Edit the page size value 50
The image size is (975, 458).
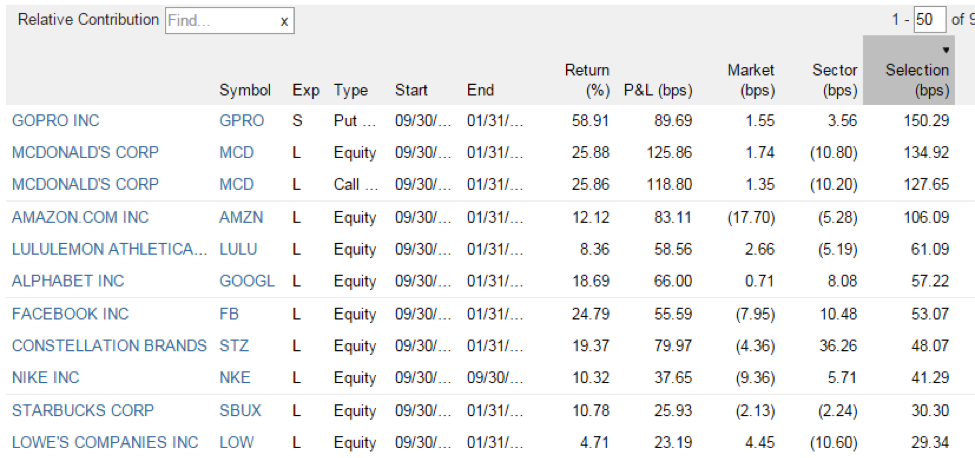click(930, 20)
